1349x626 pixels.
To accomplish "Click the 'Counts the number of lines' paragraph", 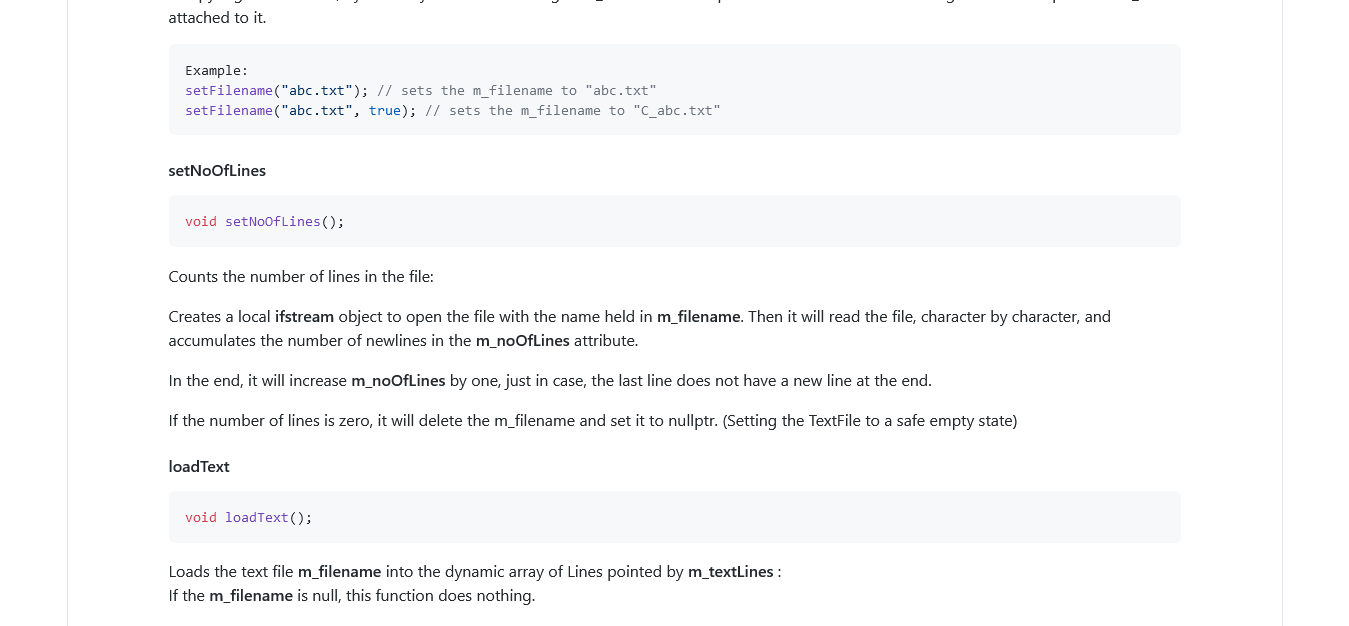I will tap(300, 276).
